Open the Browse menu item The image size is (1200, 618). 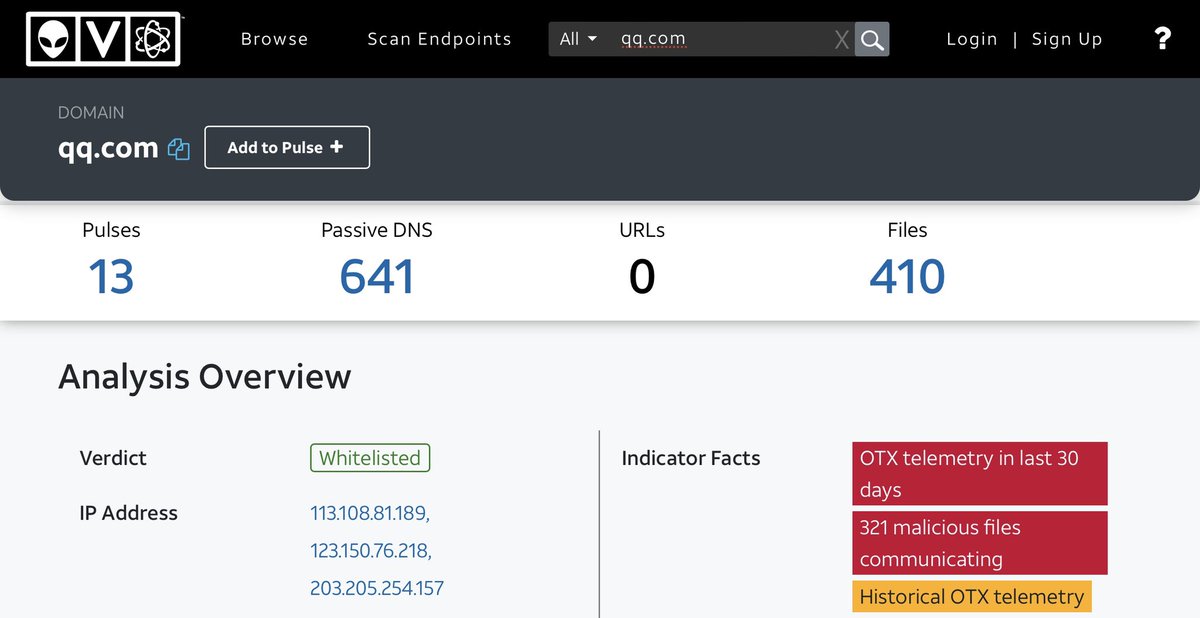tap(274, 39)
